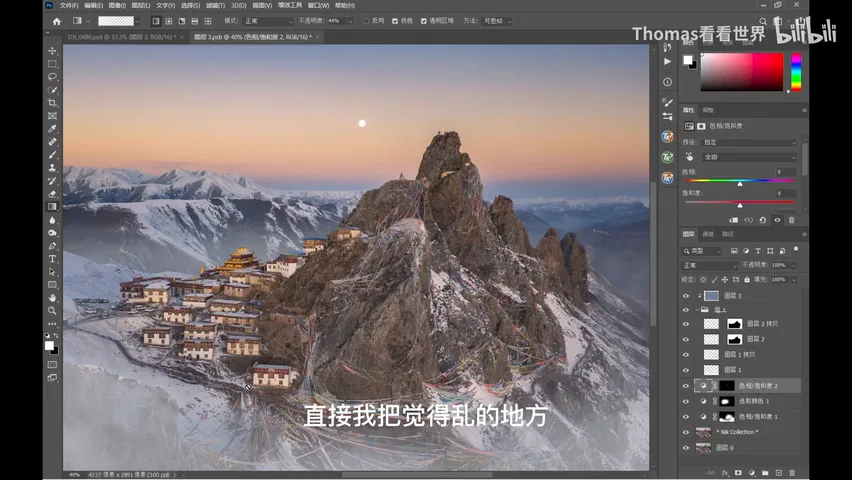Click the saturation slider handle in Properties
Image resolution: width=852 pixels, height=480 pixels.
tap(740, 205)
